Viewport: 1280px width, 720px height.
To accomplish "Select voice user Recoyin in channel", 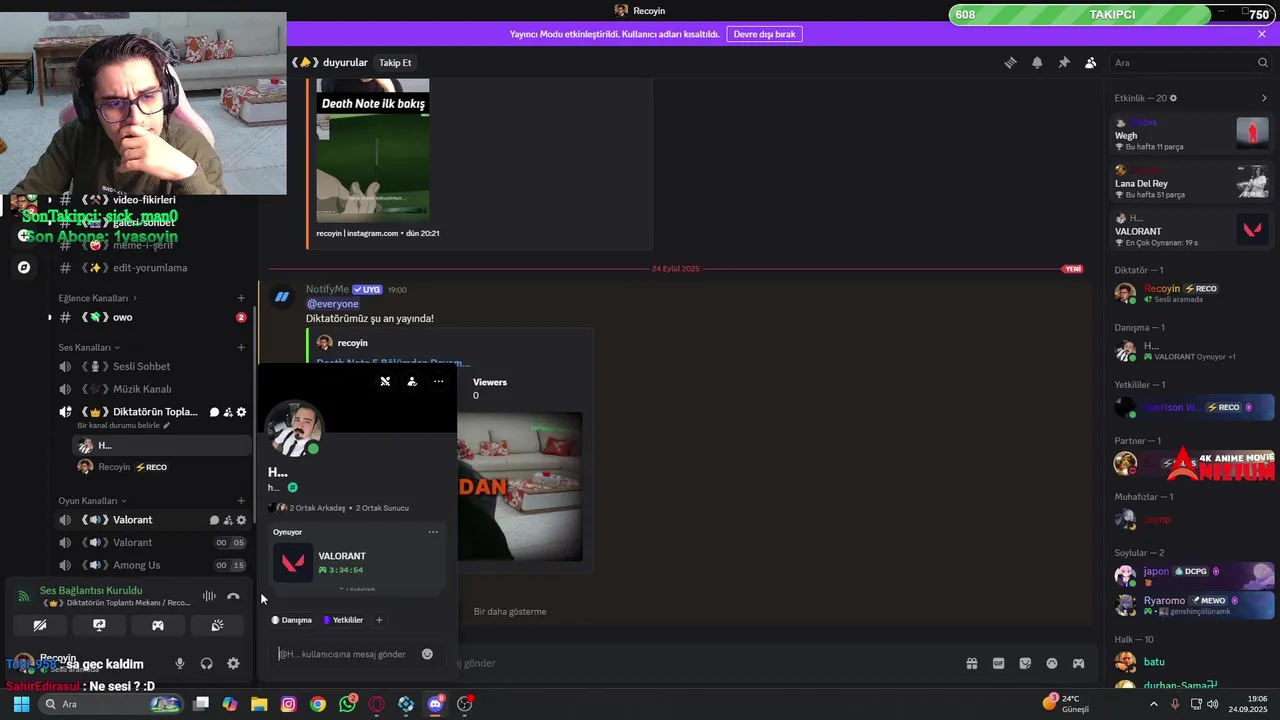I will pos(160,467).
